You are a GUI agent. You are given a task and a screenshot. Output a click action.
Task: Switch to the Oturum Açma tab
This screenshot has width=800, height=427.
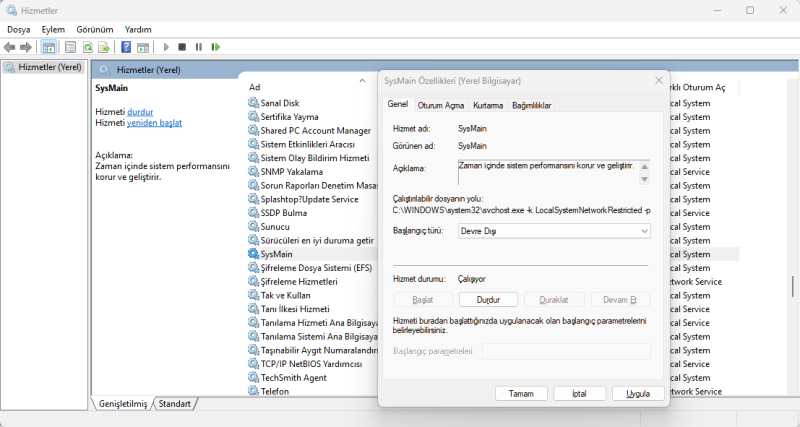pos(440,105)
